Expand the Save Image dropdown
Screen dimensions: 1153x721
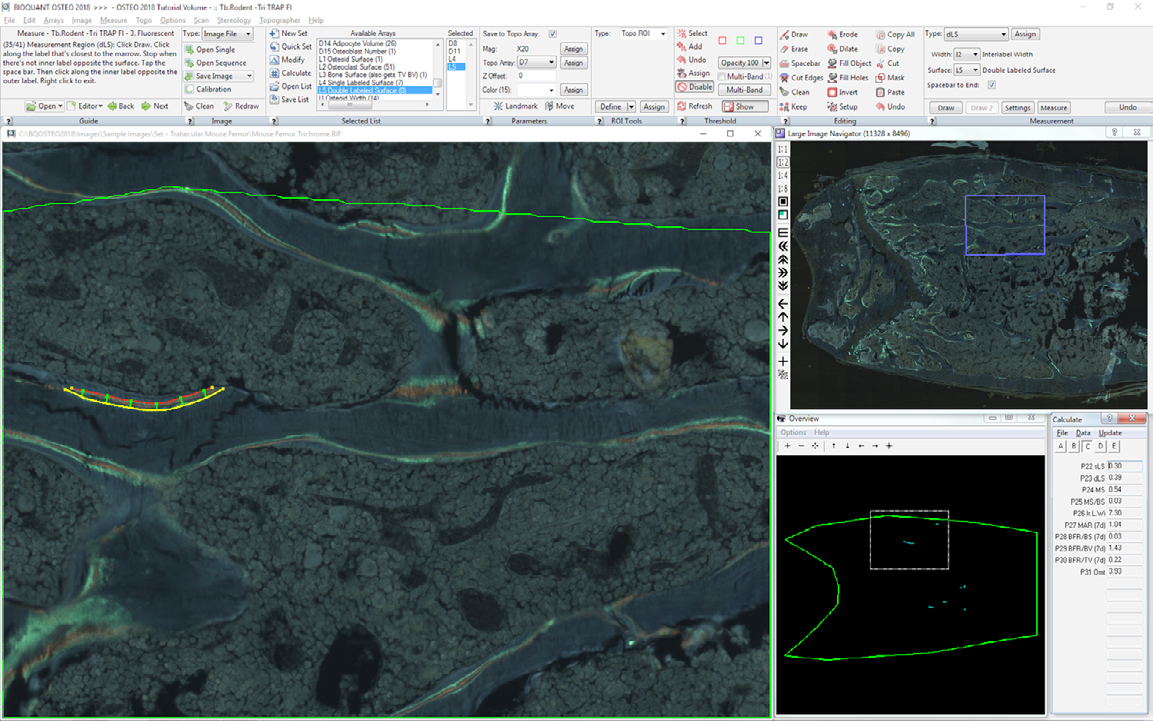pyautogui.click(x=250, y=76)
